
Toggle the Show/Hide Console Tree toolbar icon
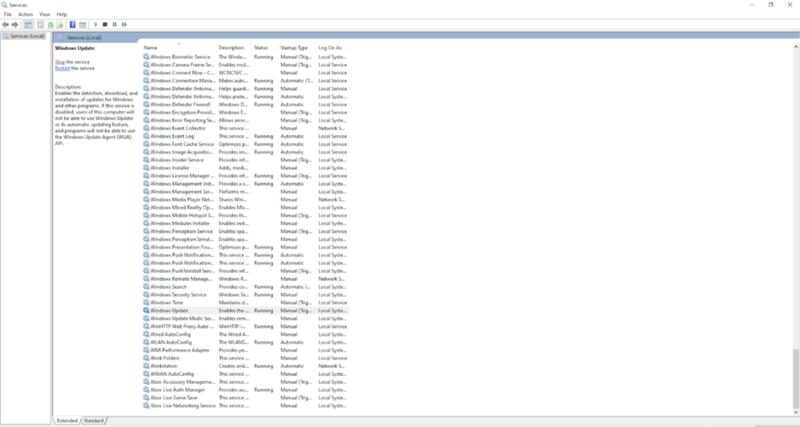[29, 24]
